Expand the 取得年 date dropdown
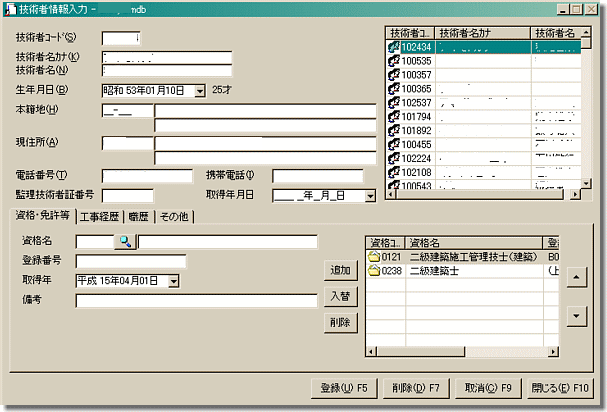The height and width of the screenshot is (412, 607). point(173,281)
